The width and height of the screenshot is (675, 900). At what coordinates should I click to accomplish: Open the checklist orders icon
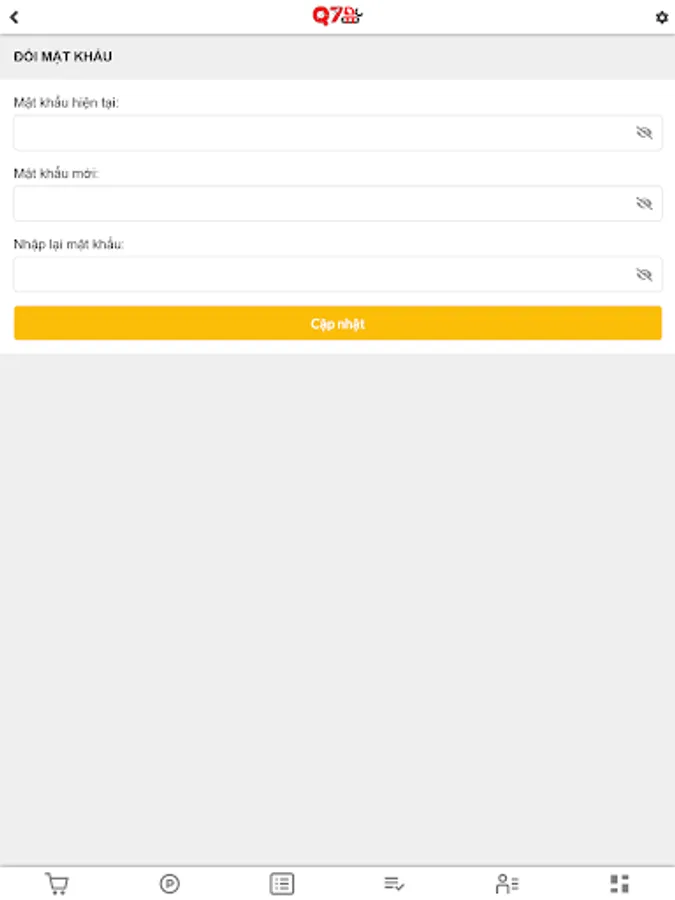[394, 883]
